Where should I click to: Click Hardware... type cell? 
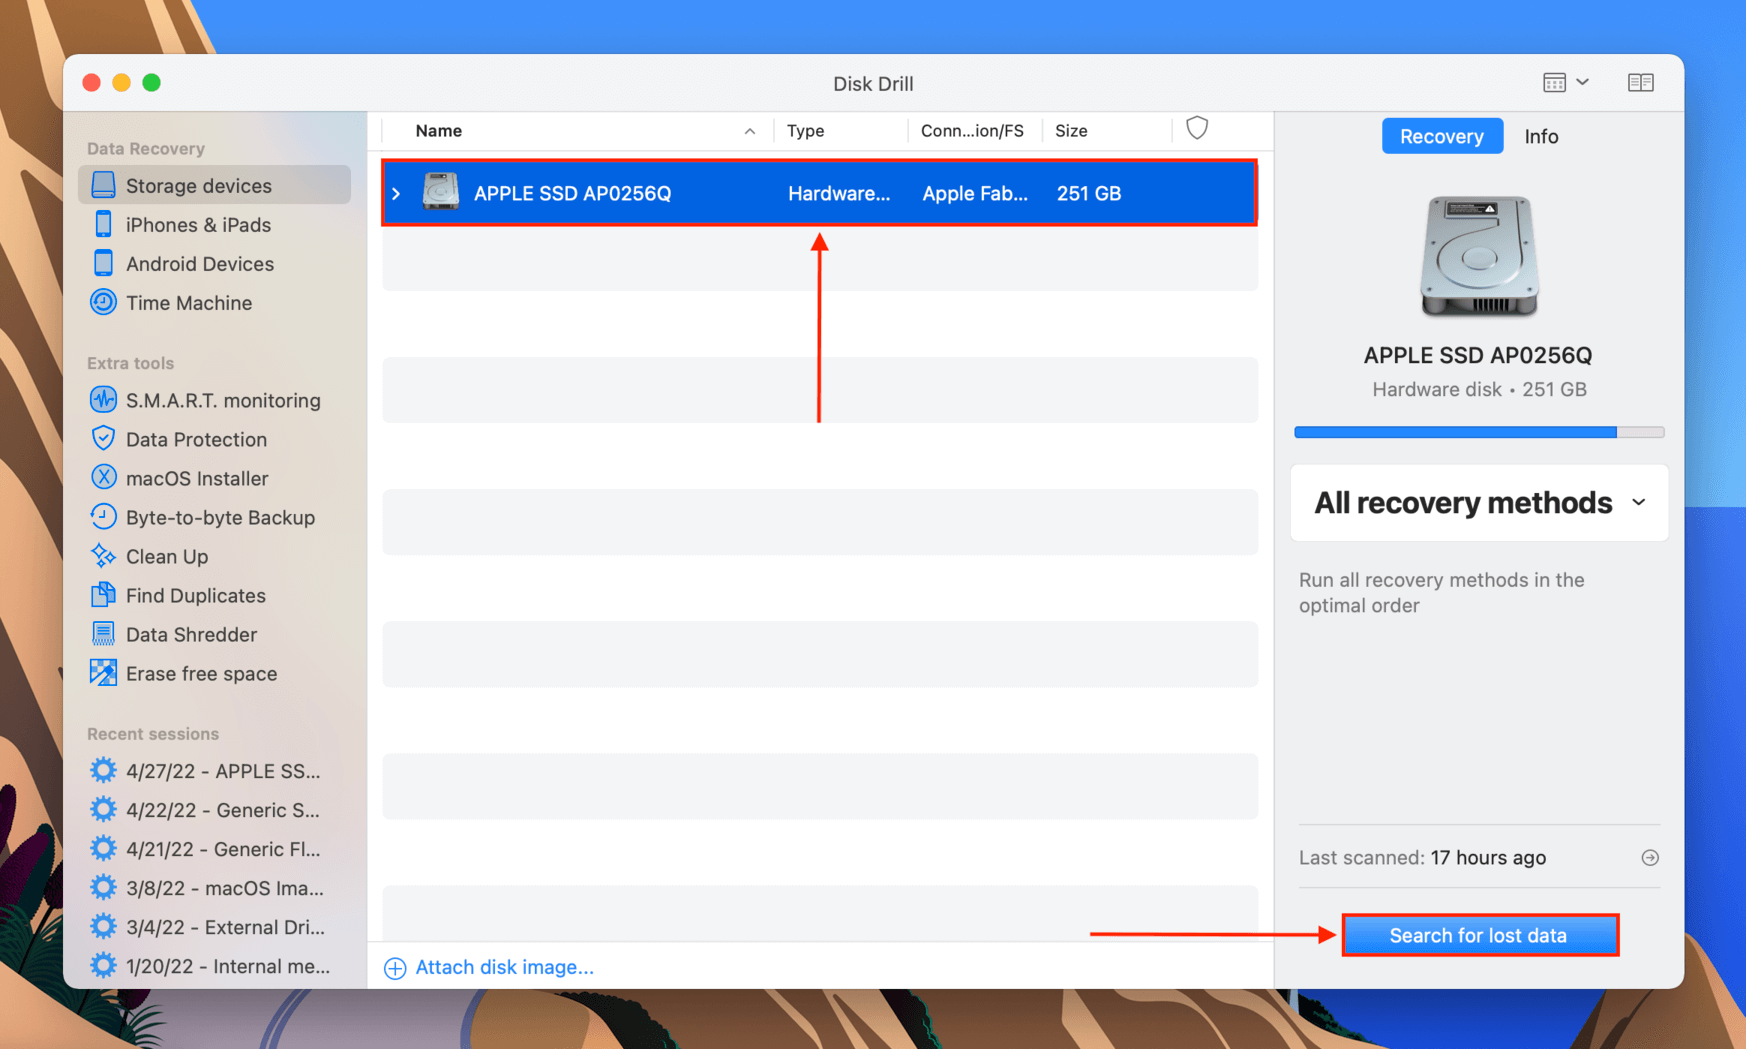click(x=839, y=194)
